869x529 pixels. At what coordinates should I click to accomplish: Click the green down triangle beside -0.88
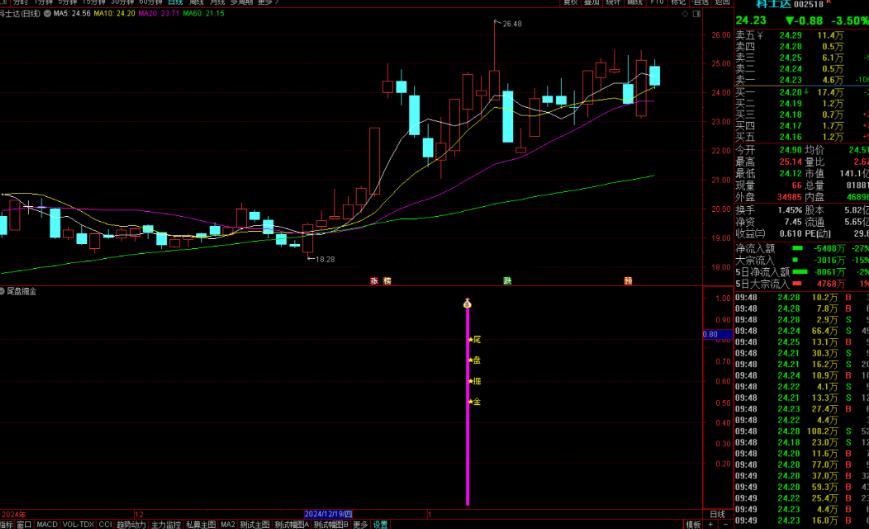[x=790, y=21]
